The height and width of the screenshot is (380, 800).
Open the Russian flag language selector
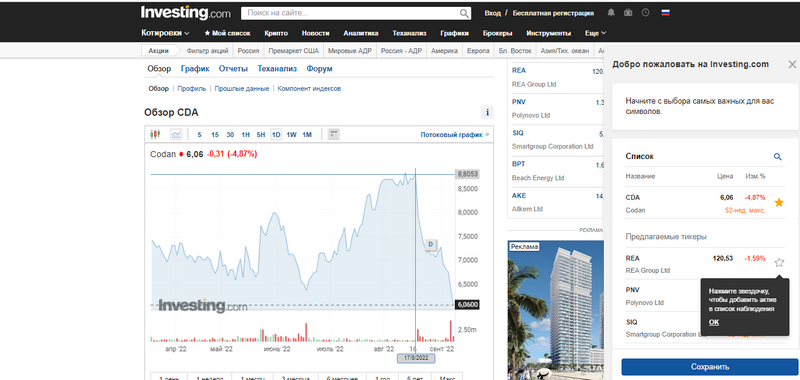pos(665,13)
